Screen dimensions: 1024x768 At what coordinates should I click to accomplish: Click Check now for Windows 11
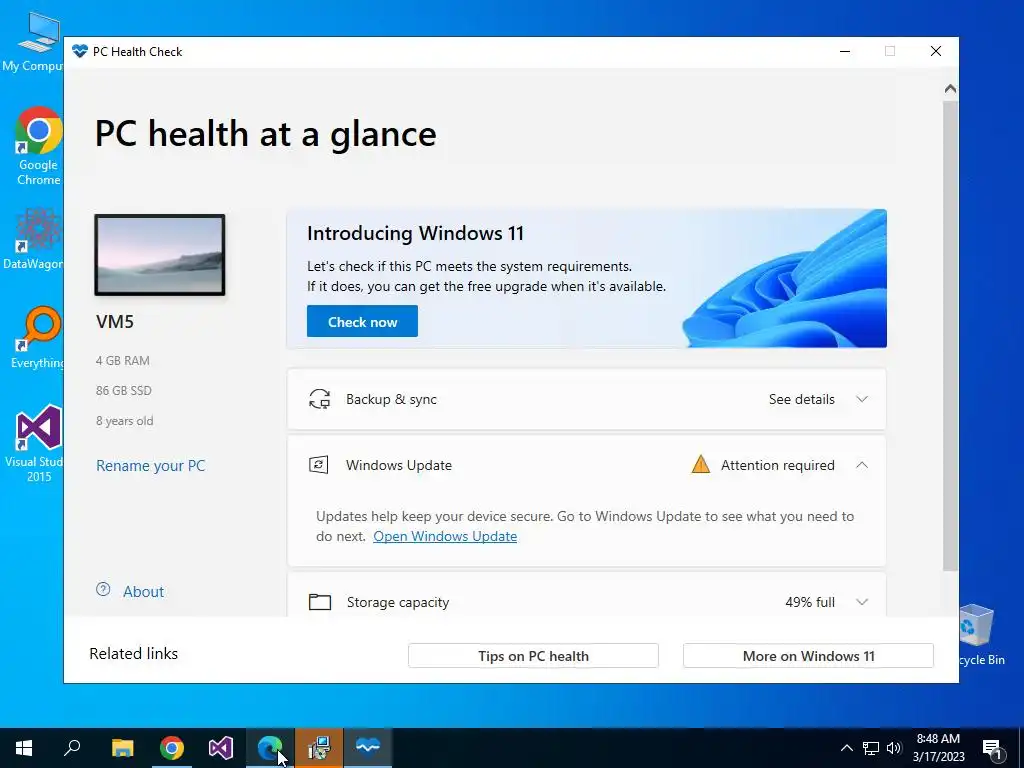pyautogui.click(x=362, y=321)
